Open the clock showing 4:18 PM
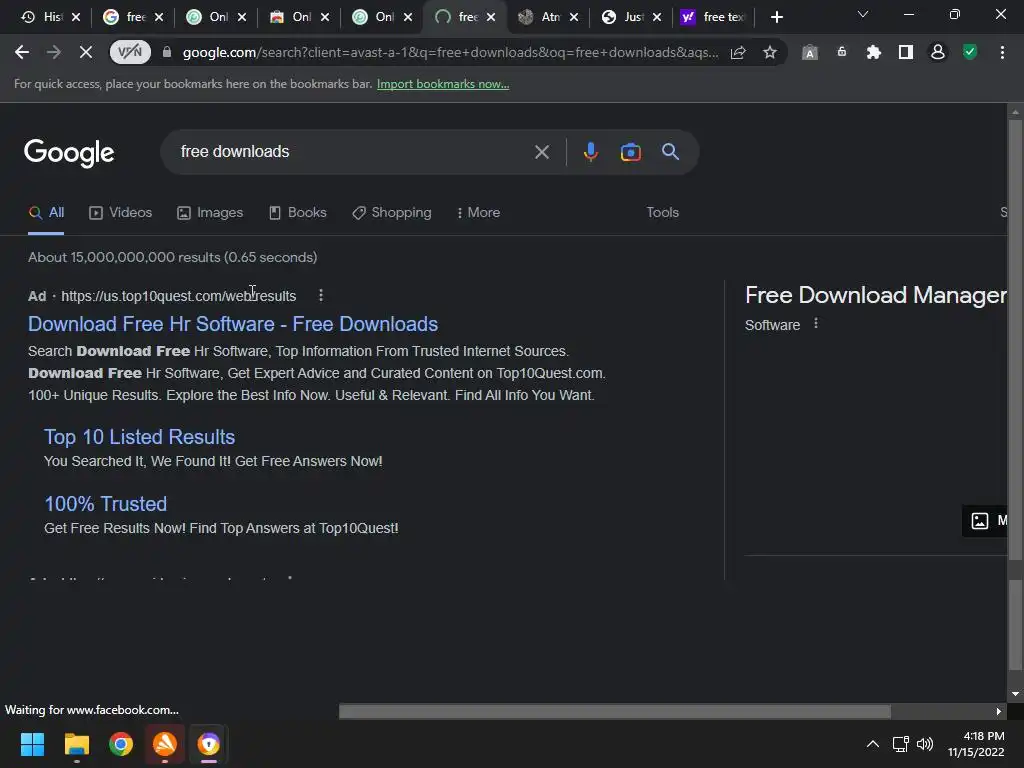 click(976, 744)
